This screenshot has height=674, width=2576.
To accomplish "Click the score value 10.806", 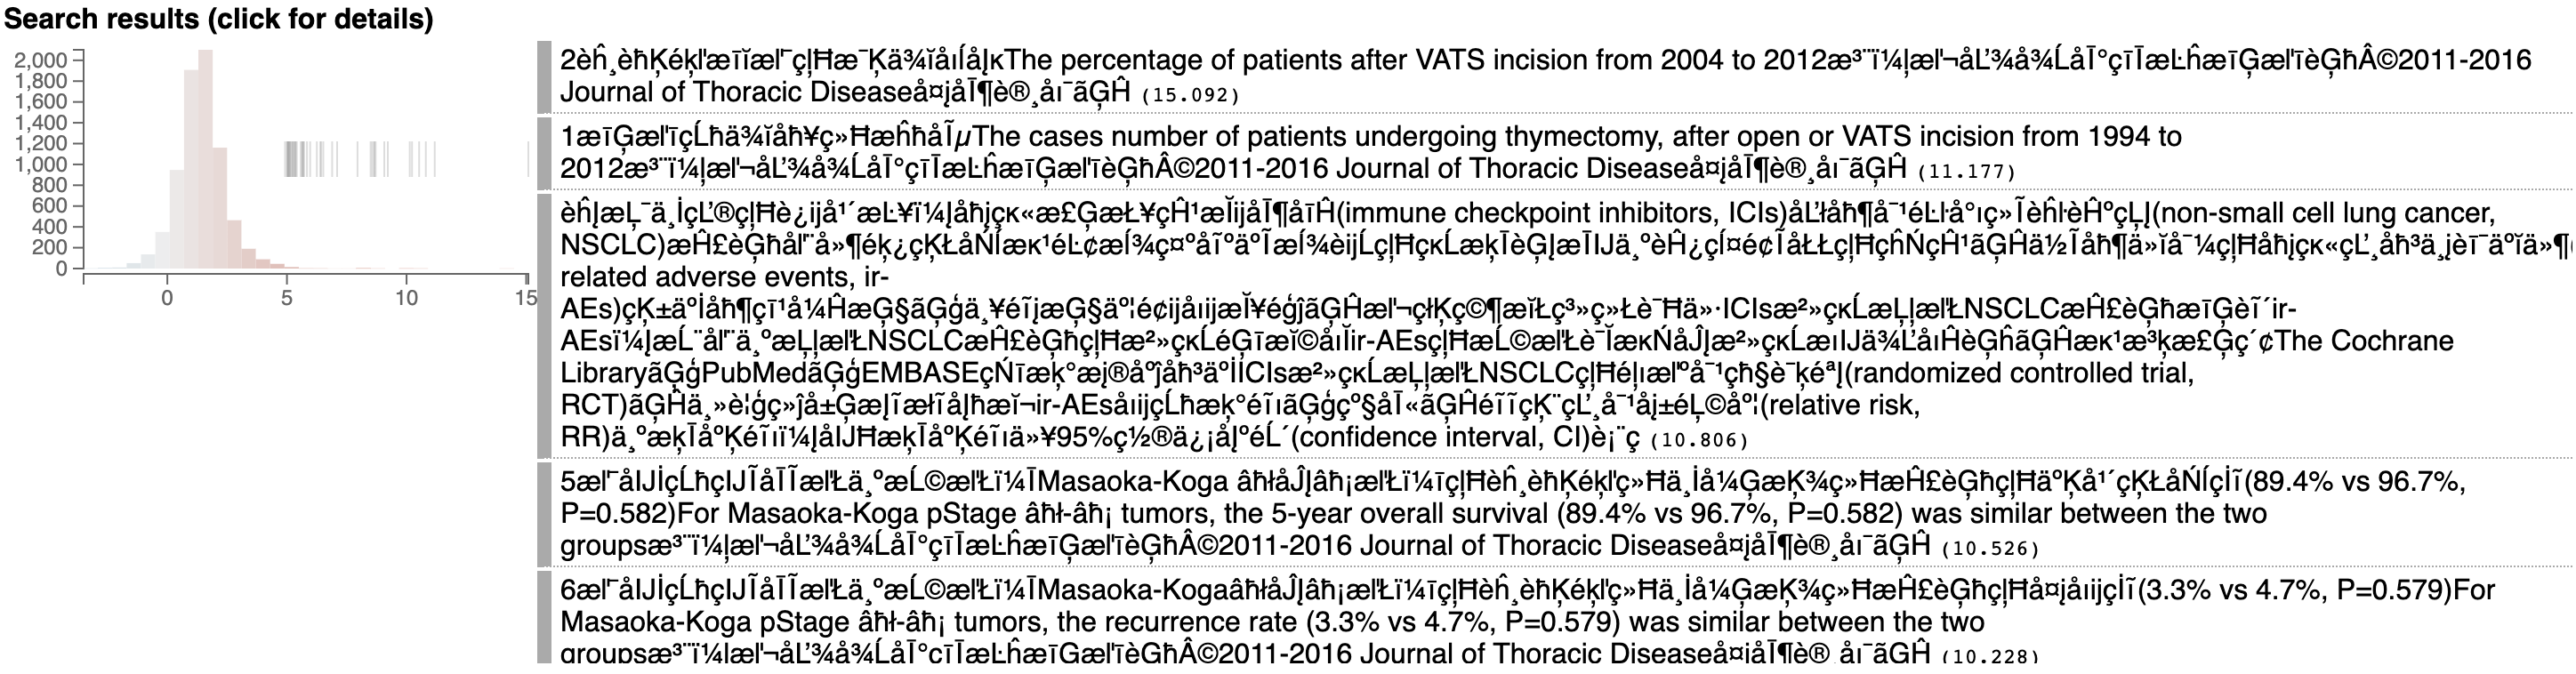I will point(1699,441).
